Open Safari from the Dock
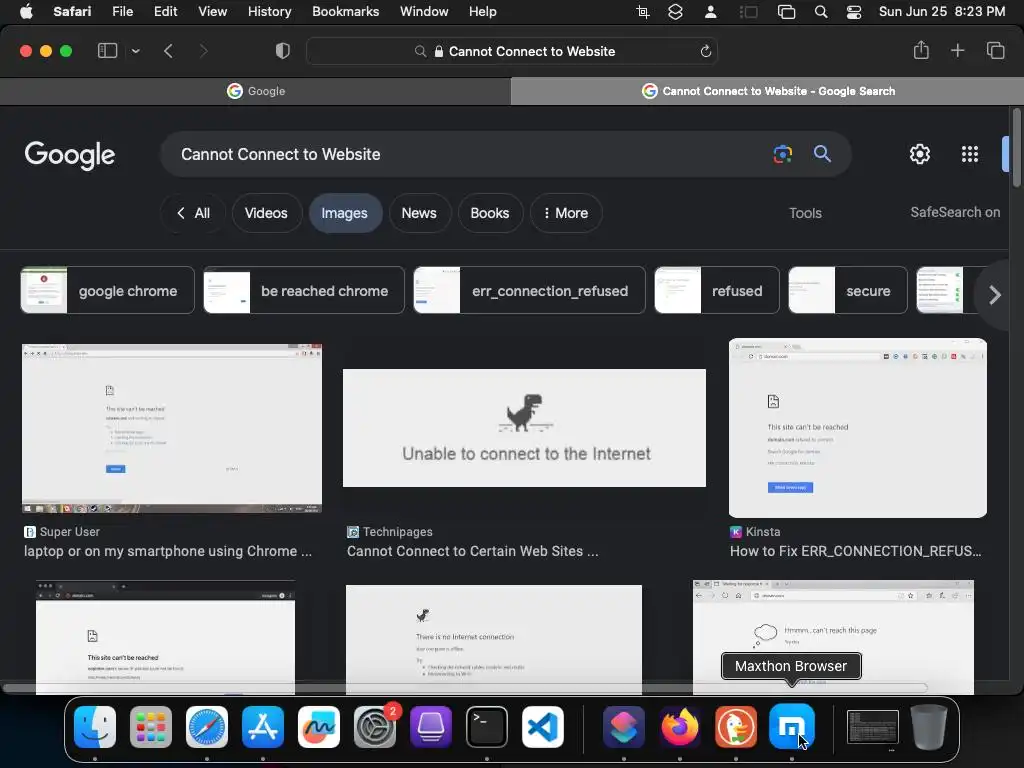This screenshot has height=768, width=1024. tap(207, 727)
